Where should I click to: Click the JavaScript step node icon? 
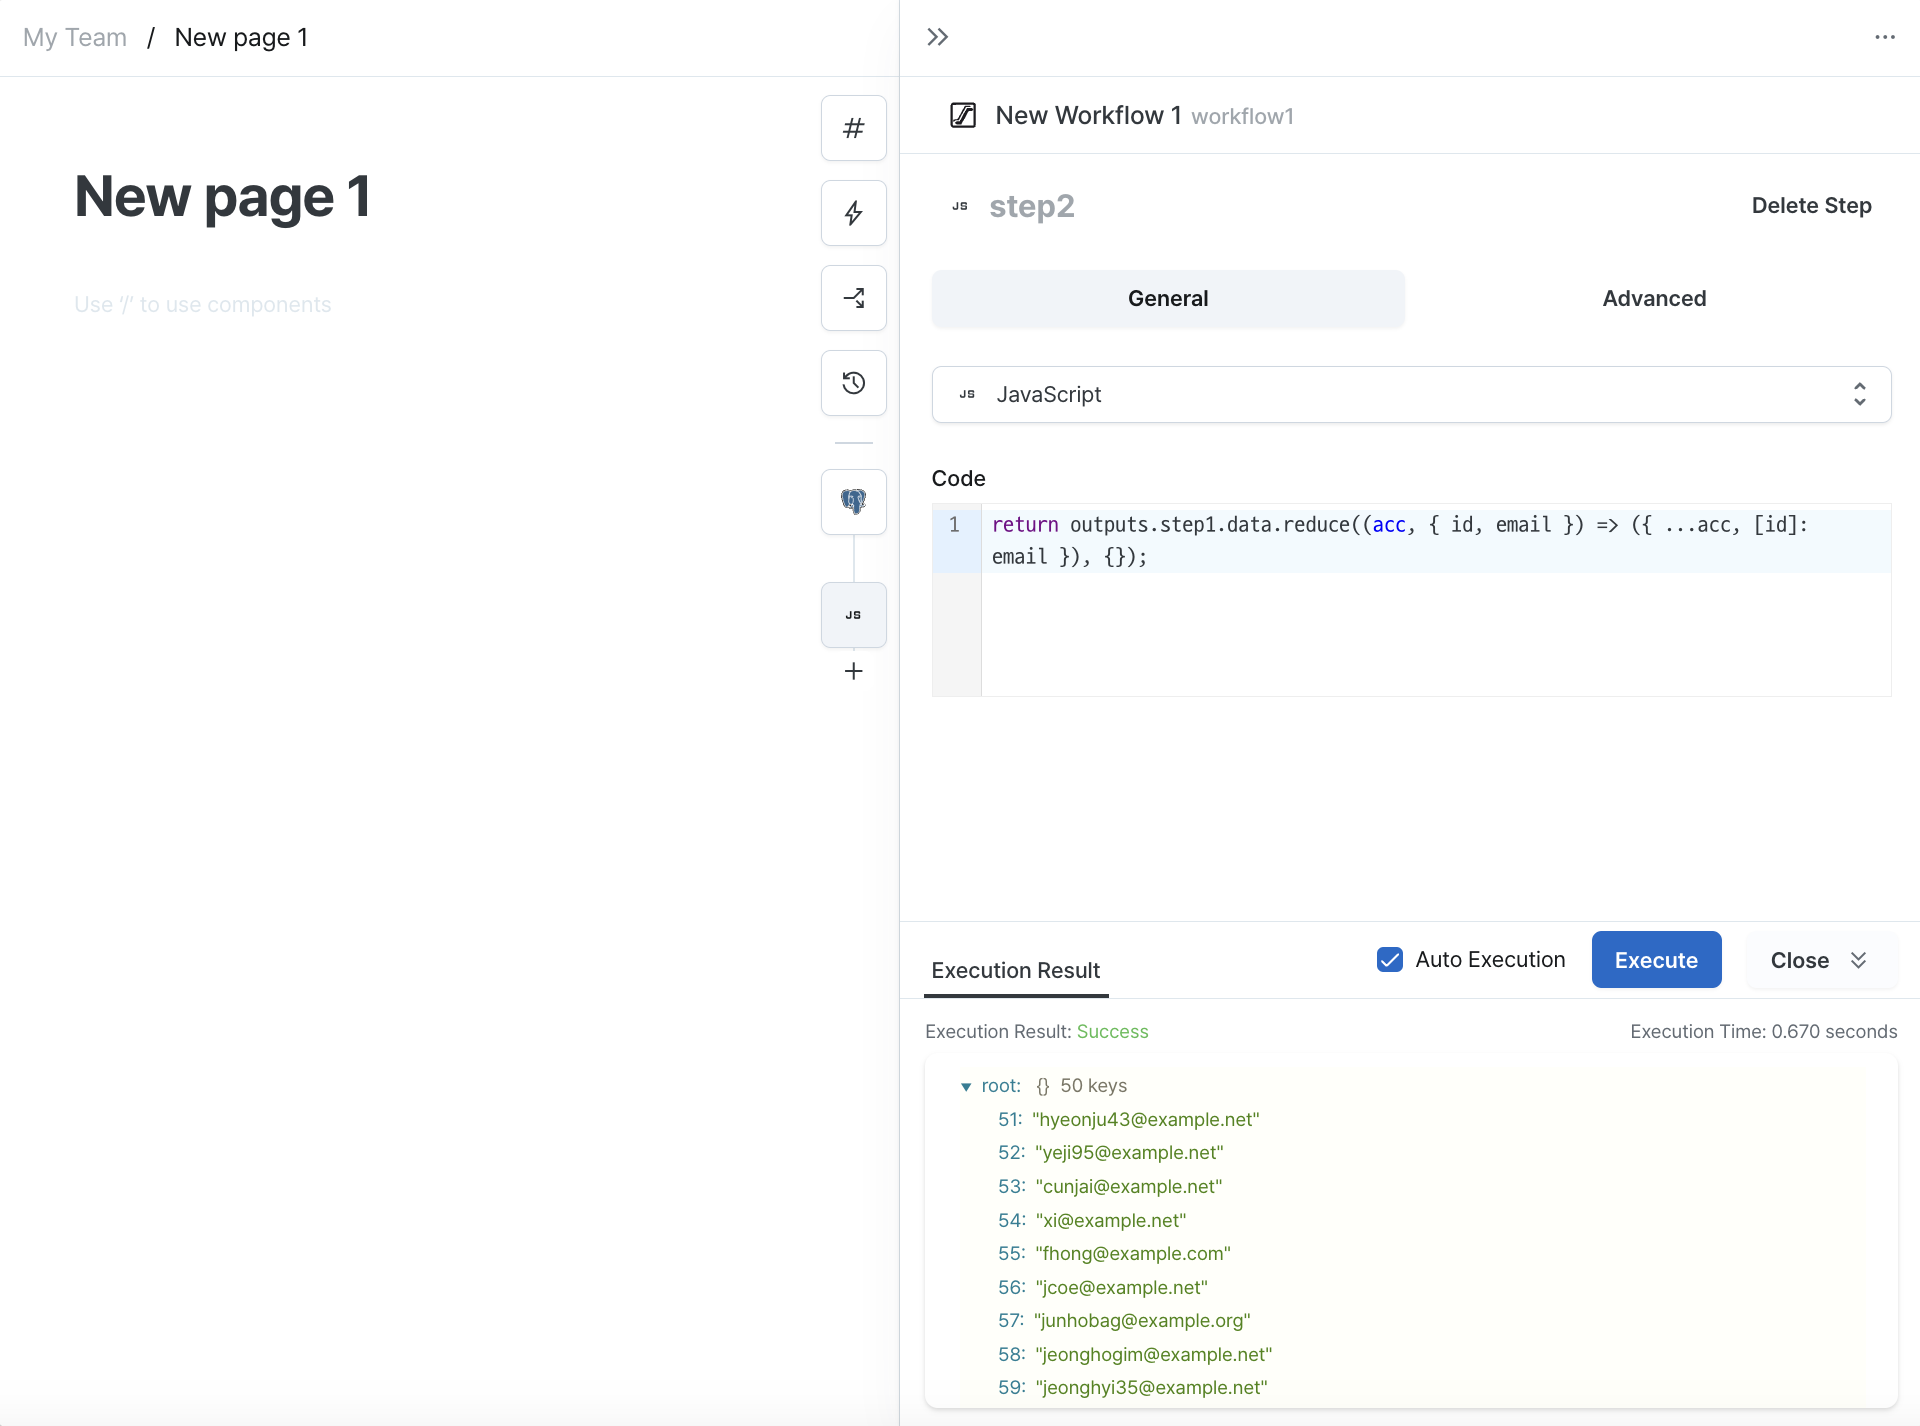coord(854,614)
